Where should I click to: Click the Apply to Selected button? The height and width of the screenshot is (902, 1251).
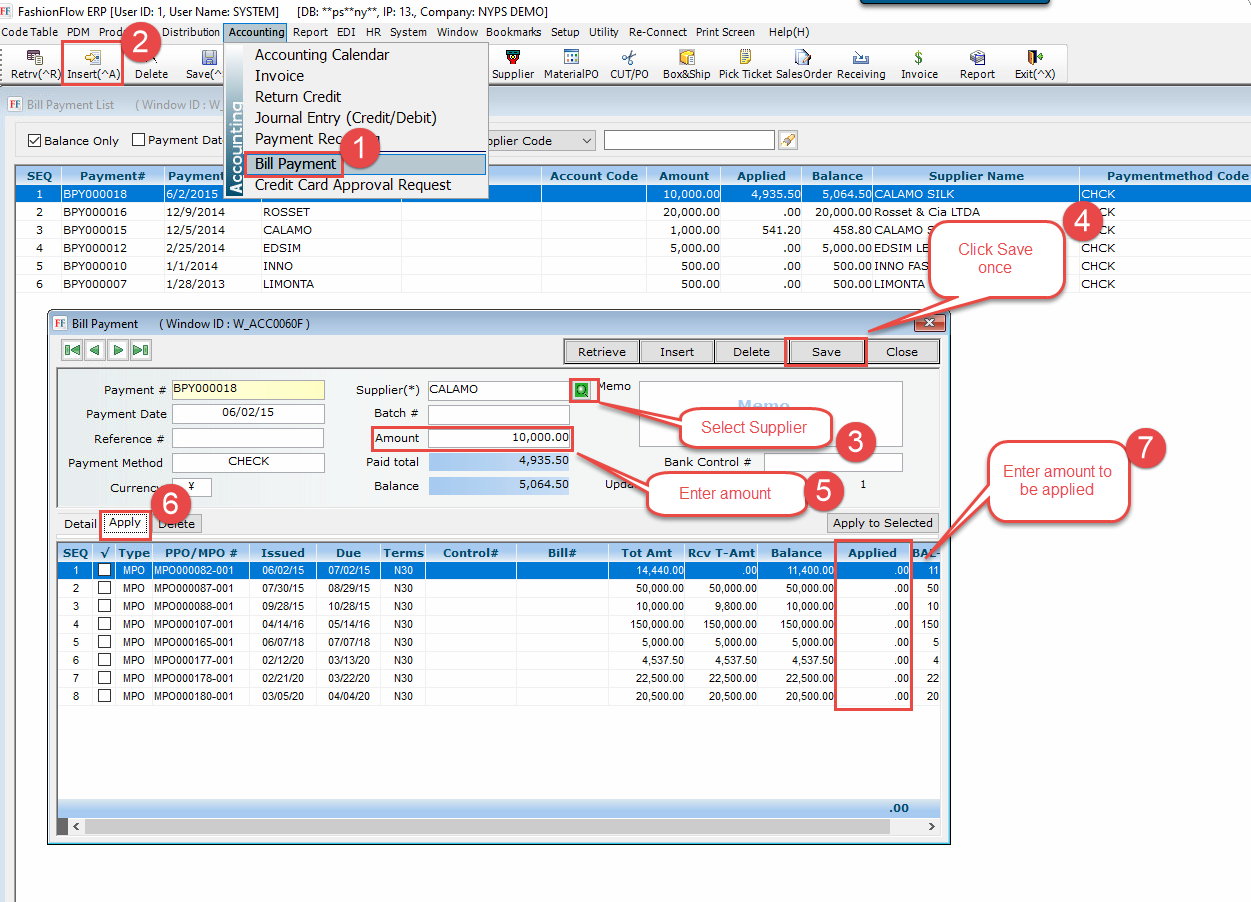[x=882, y=523]
